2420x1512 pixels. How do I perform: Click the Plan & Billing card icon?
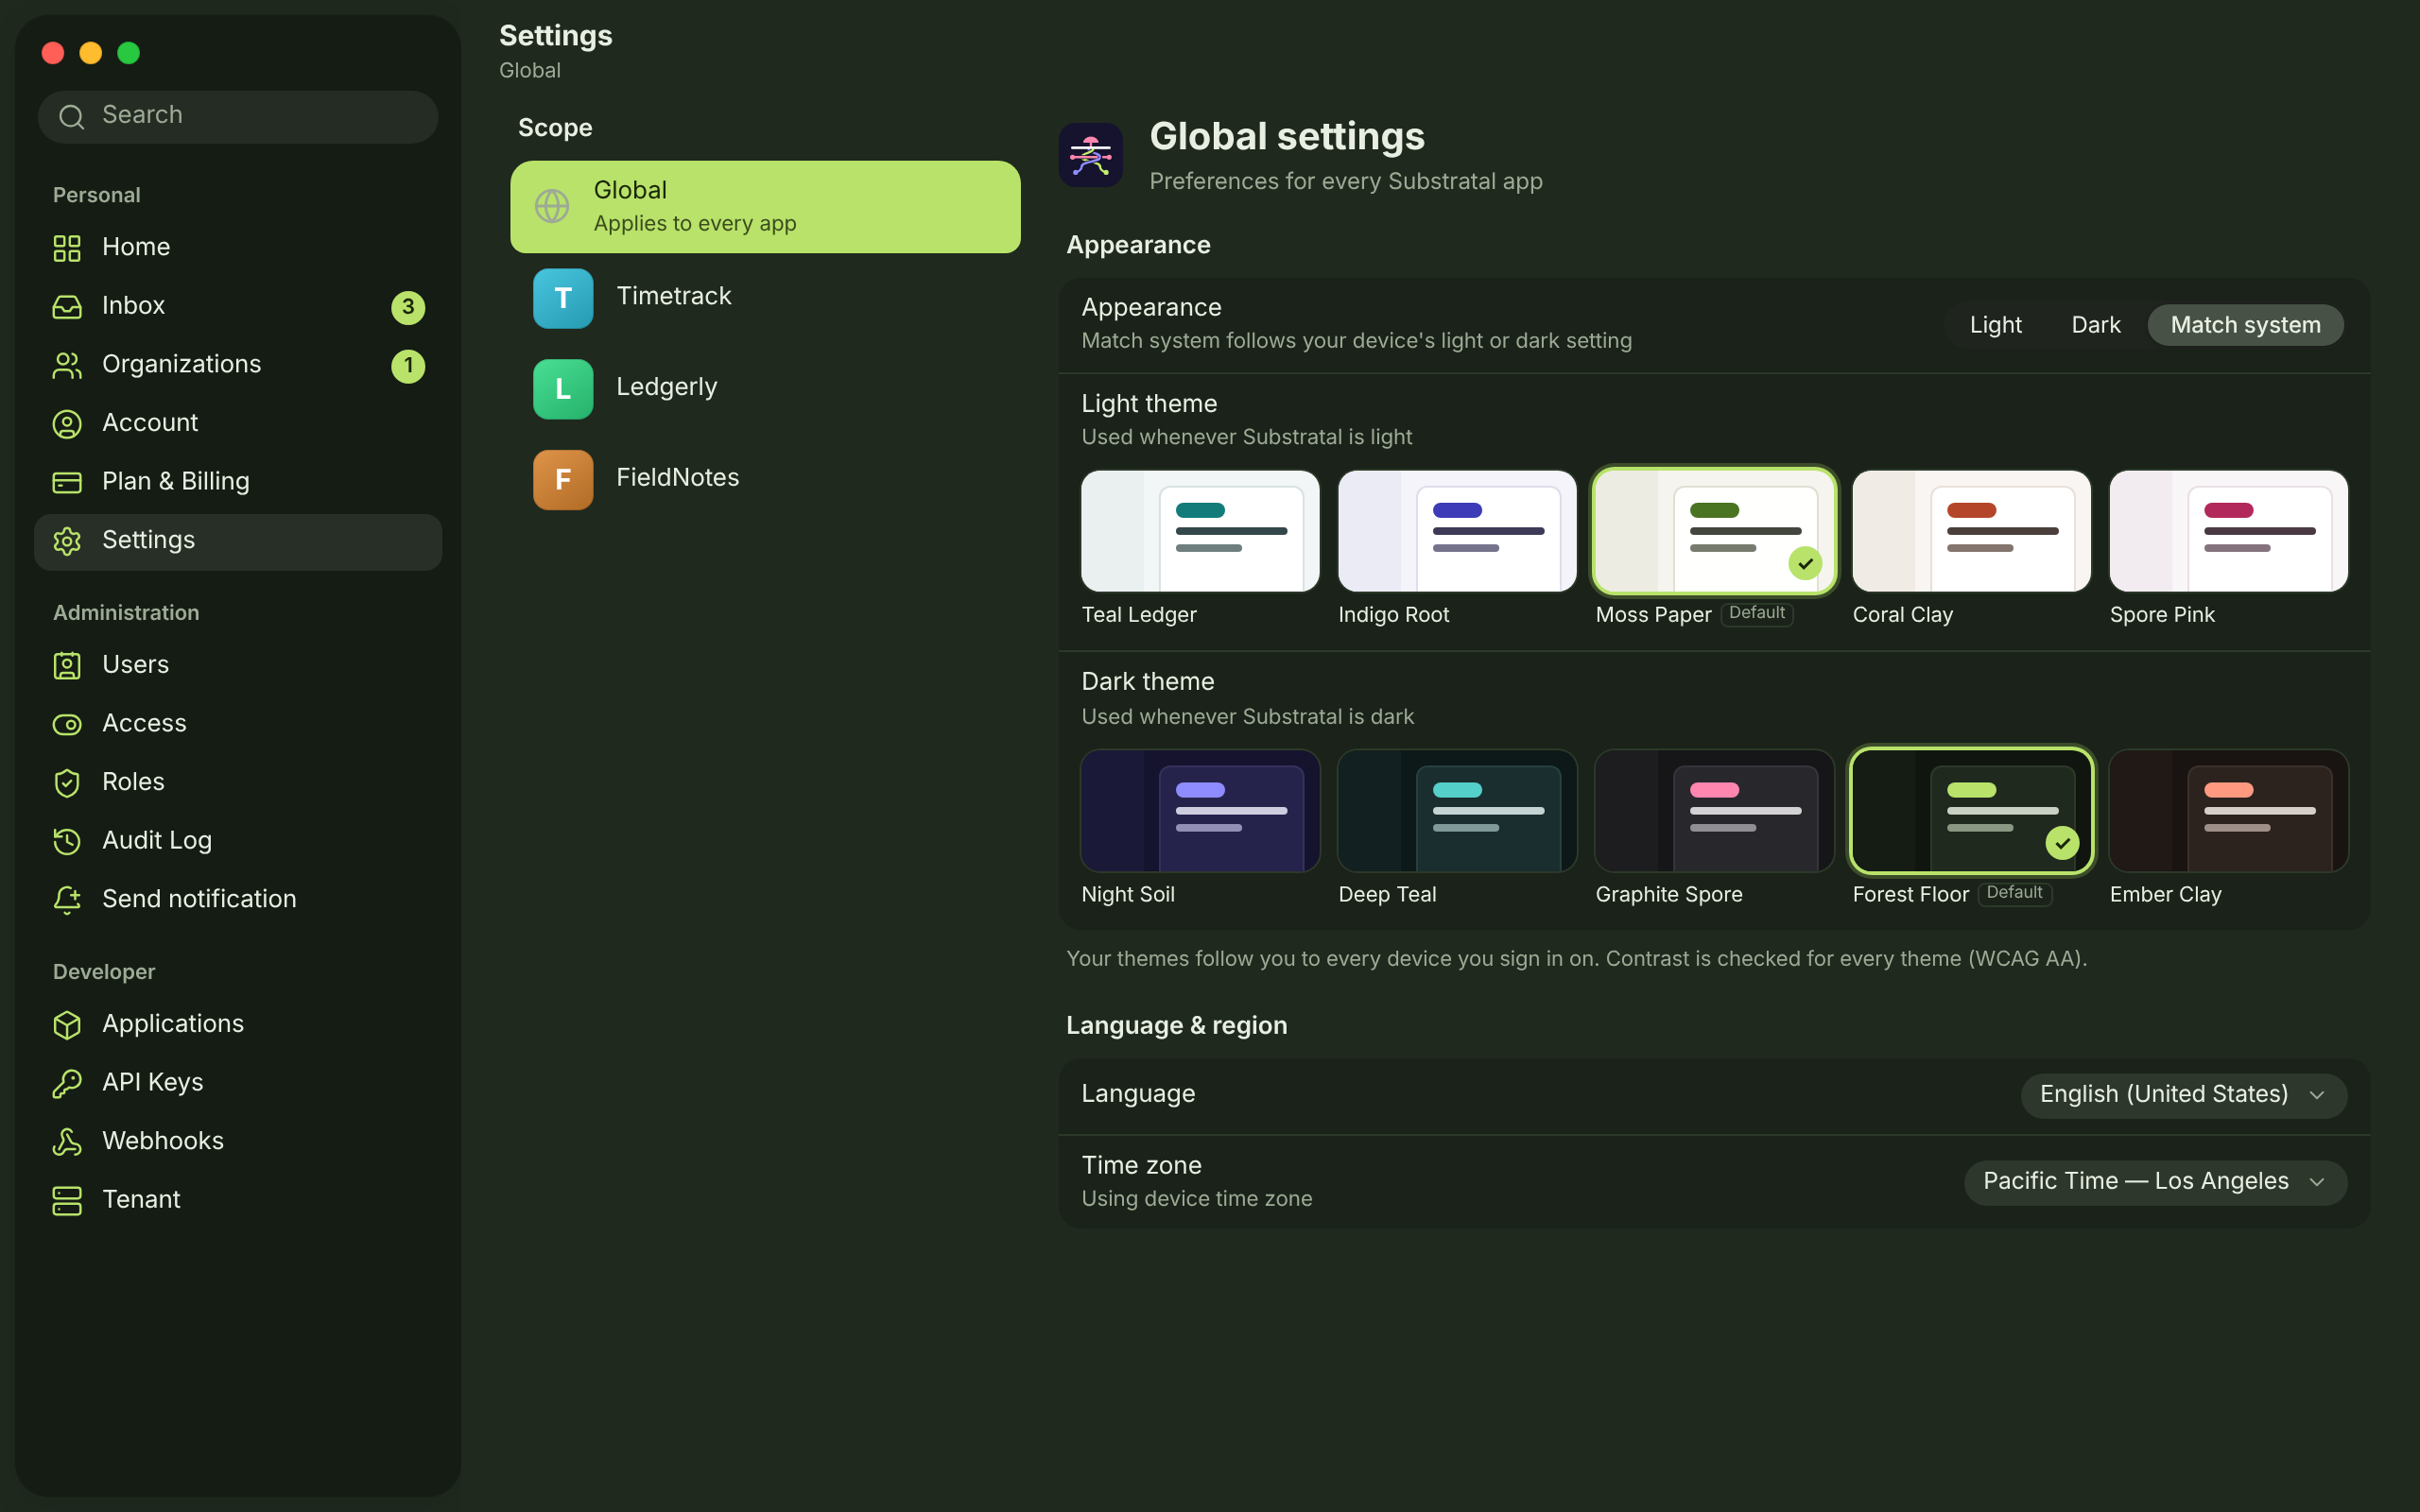click(x=67, y=482)
